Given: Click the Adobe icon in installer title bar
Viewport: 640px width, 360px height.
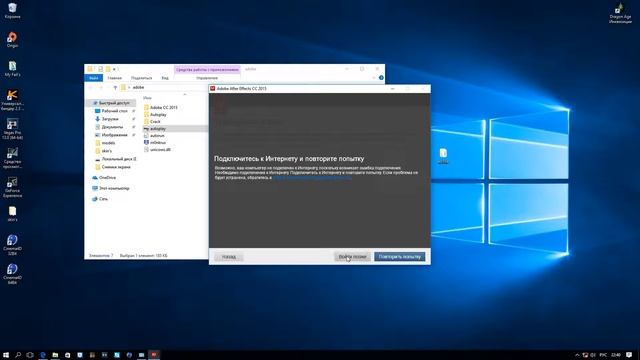Looking at the screenshot, I should [213, 89].
